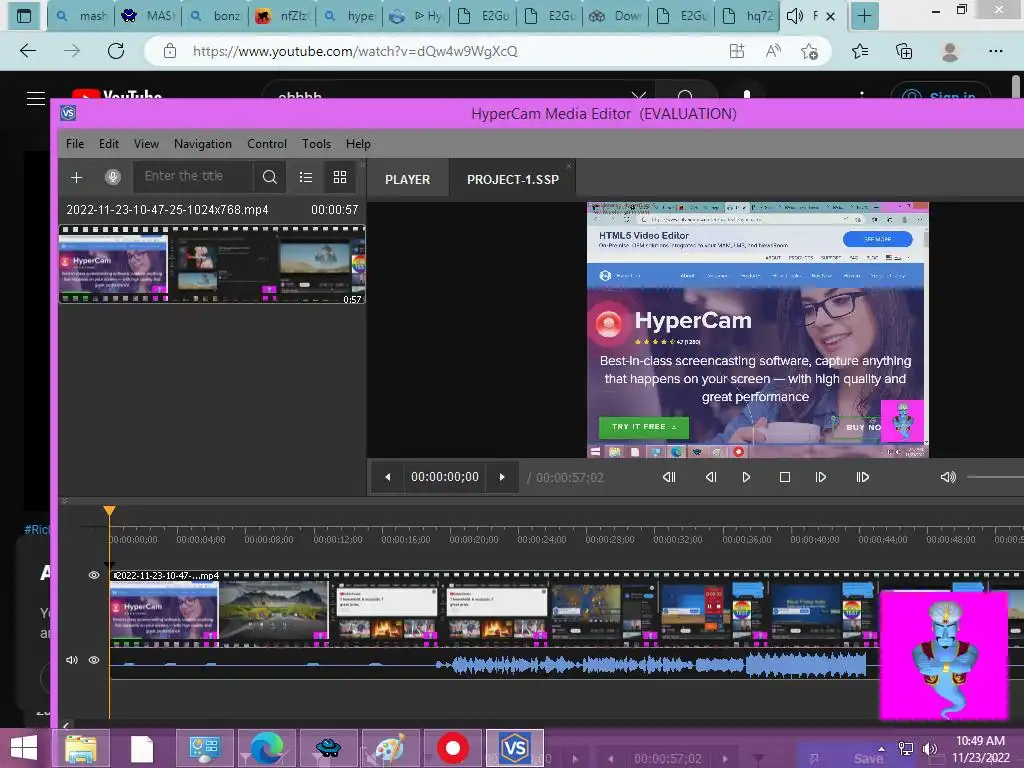This screenshot has width=1024, height=768.
Task: Step timecode forward with the right arrow
Action: pyautogui.click(x=502, y=477)
